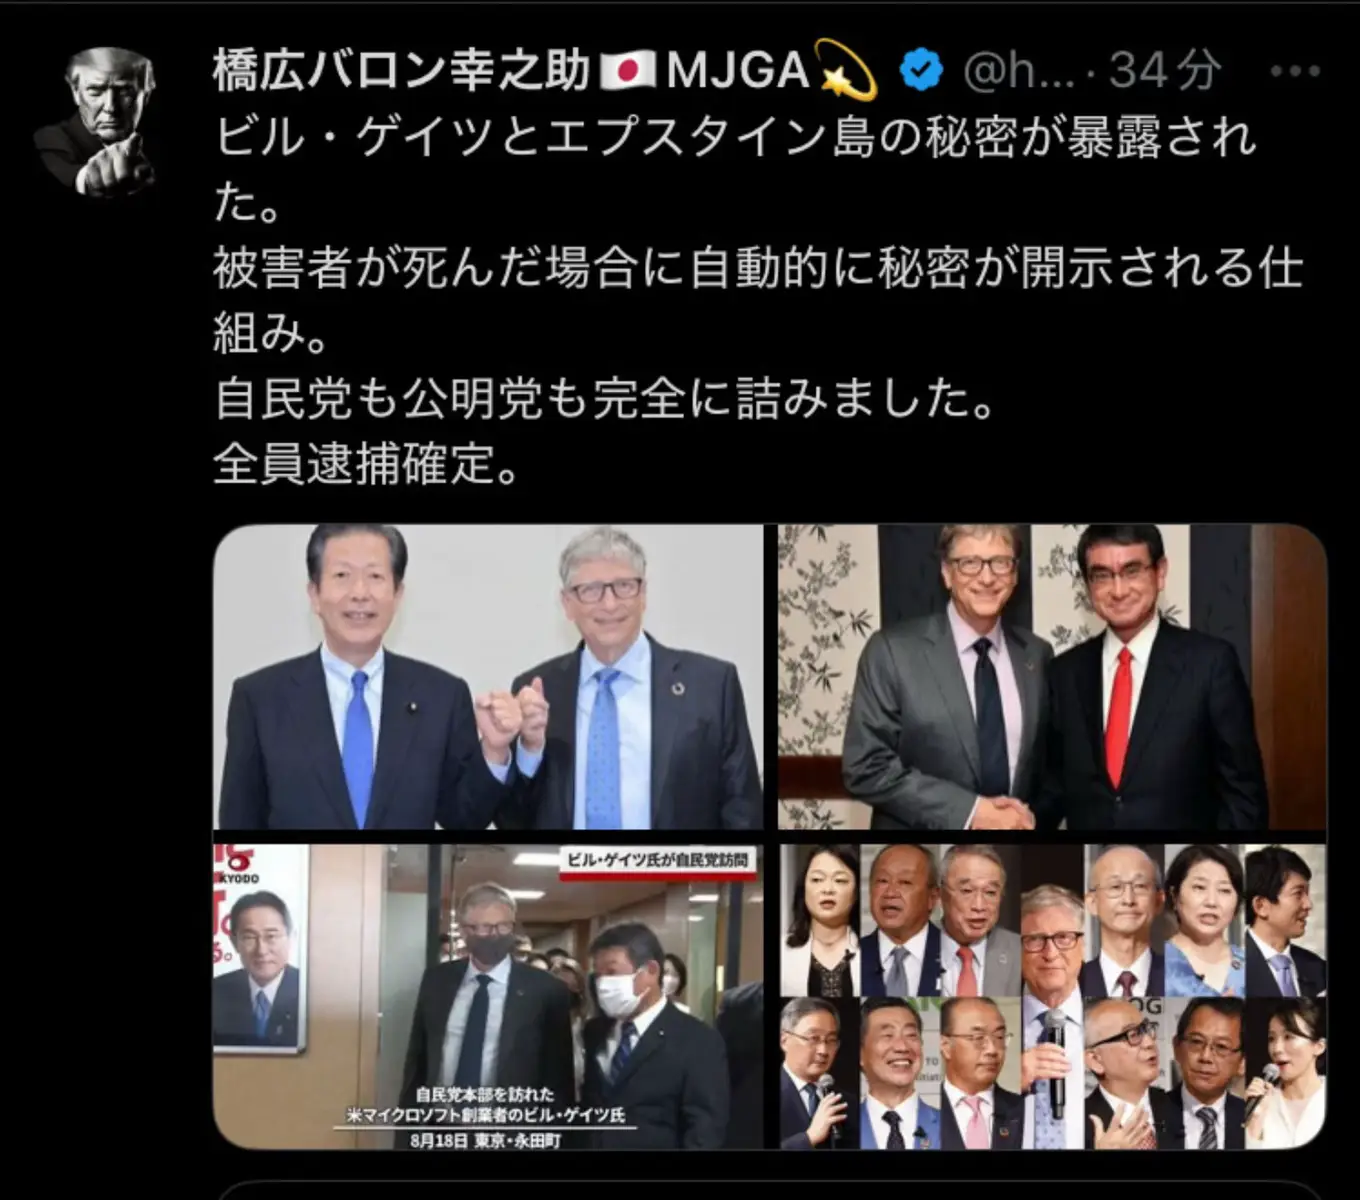Click the line 自民党も公明党も完全に詰みました。
The height and width of the screenshot is (1200, 1360).
[x=606, y=399]
